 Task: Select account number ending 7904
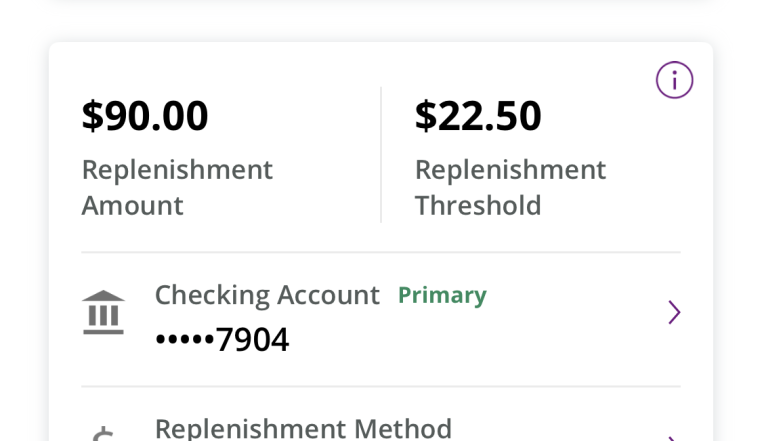click(x=222, y=339)
